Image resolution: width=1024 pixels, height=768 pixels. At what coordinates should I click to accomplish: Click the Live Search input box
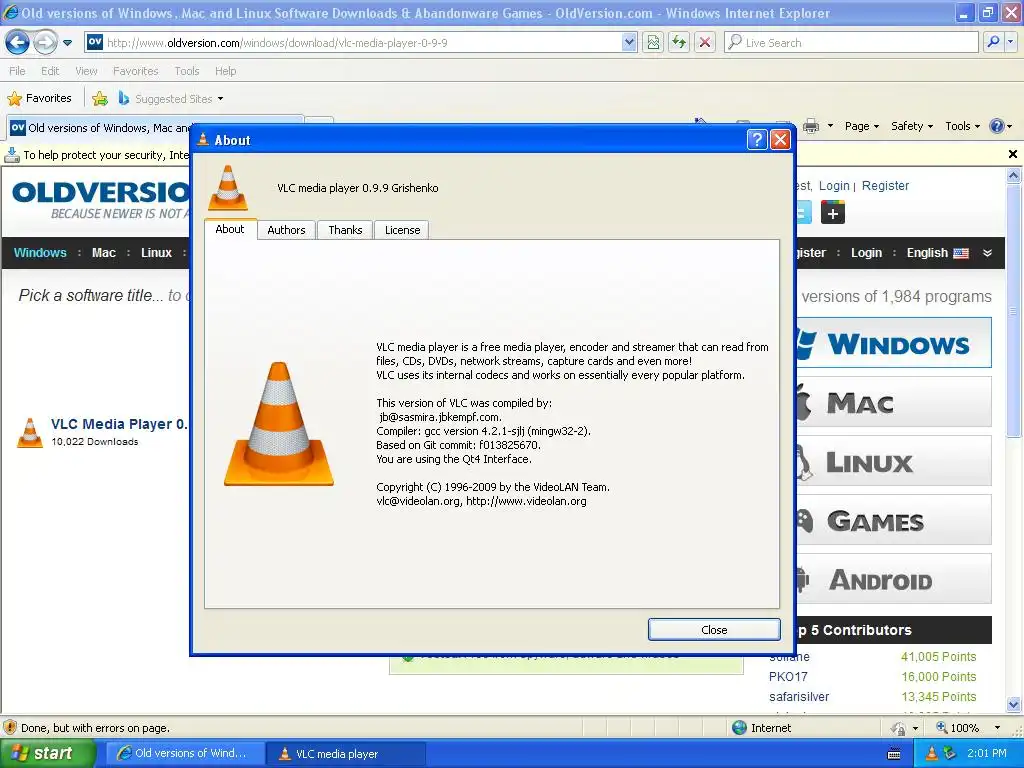point(851,42)
